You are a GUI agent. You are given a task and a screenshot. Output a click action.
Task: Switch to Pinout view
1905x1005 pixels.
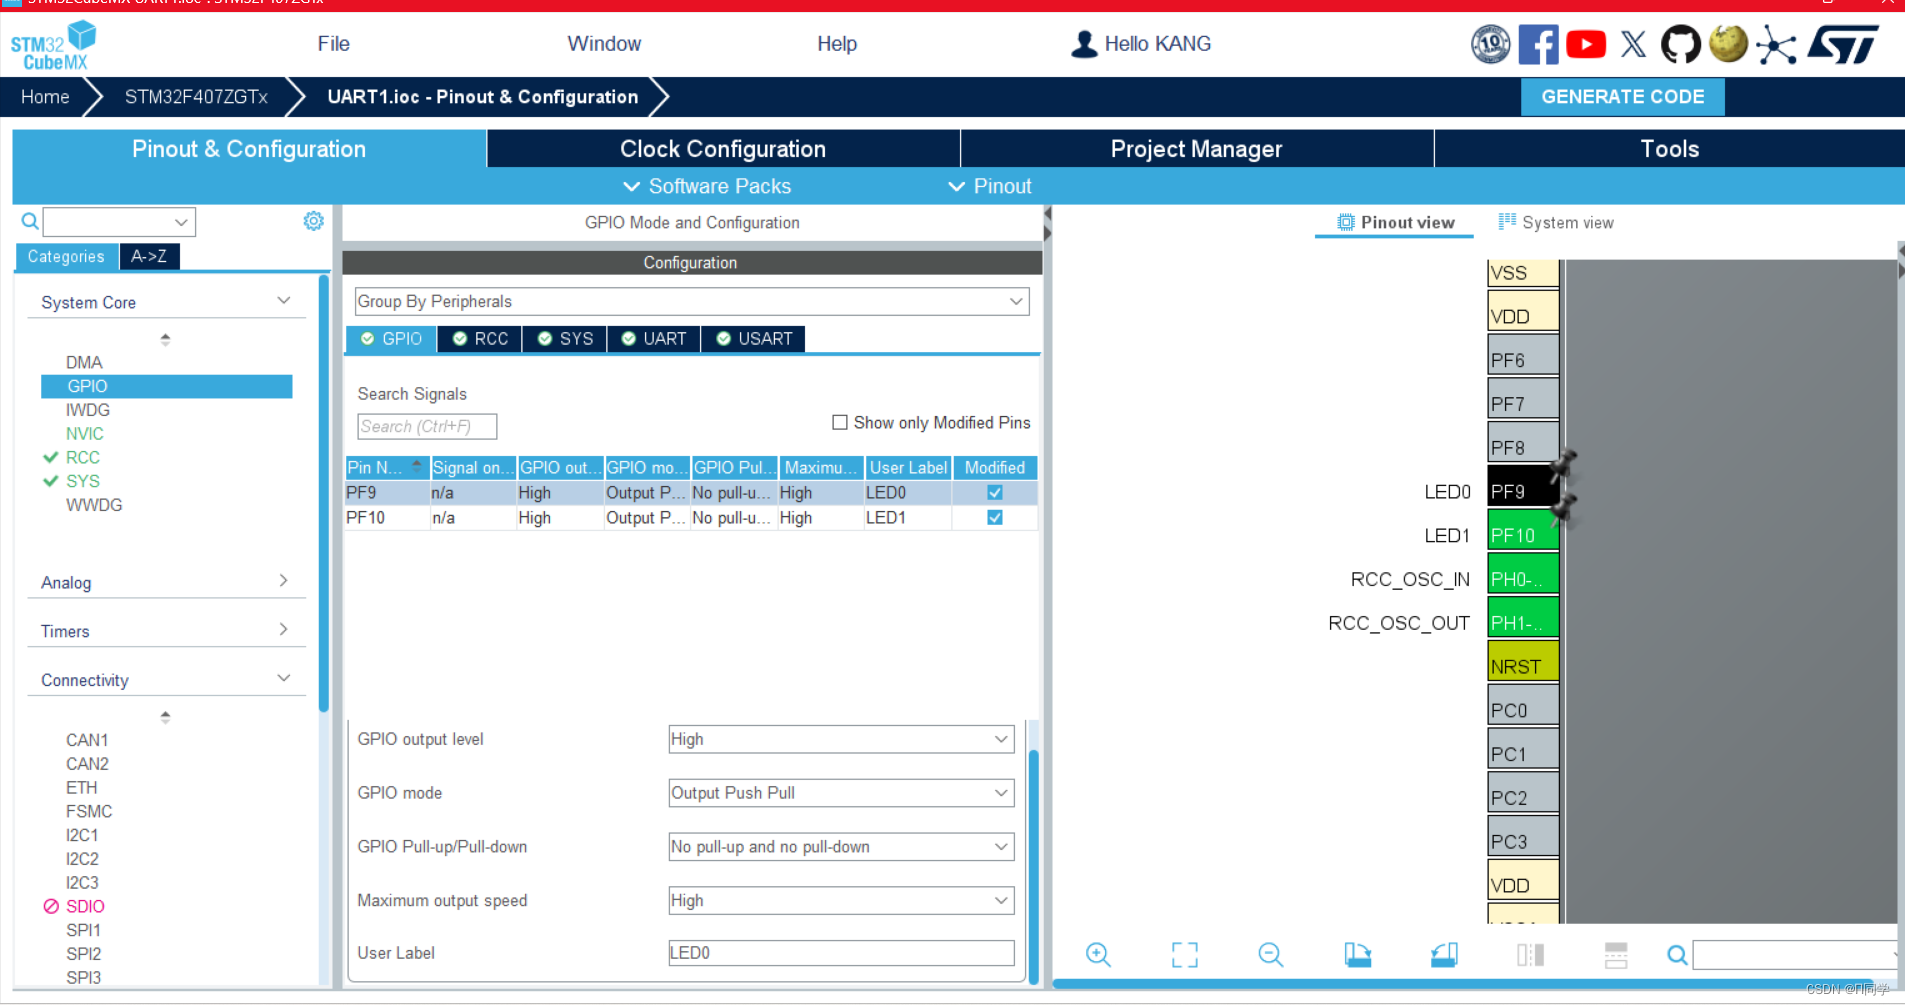(x=1395, y=222)
